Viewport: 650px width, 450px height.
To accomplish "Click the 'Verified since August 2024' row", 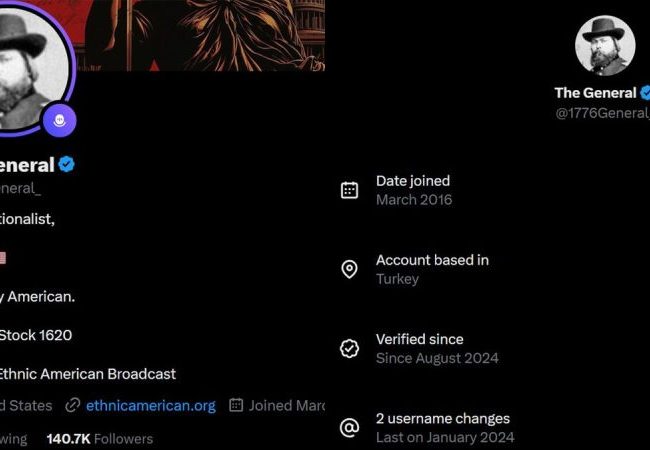I will click(419, 348).
